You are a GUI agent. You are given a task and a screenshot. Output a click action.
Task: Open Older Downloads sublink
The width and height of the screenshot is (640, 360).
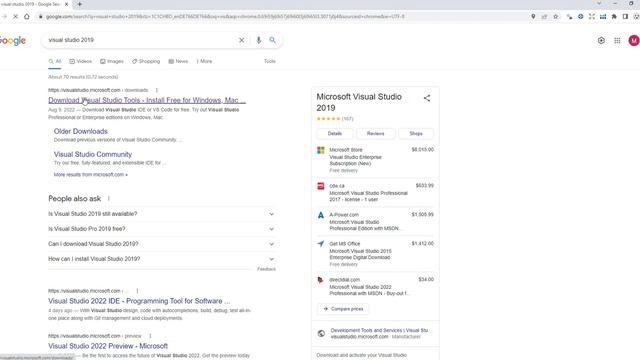81,131
